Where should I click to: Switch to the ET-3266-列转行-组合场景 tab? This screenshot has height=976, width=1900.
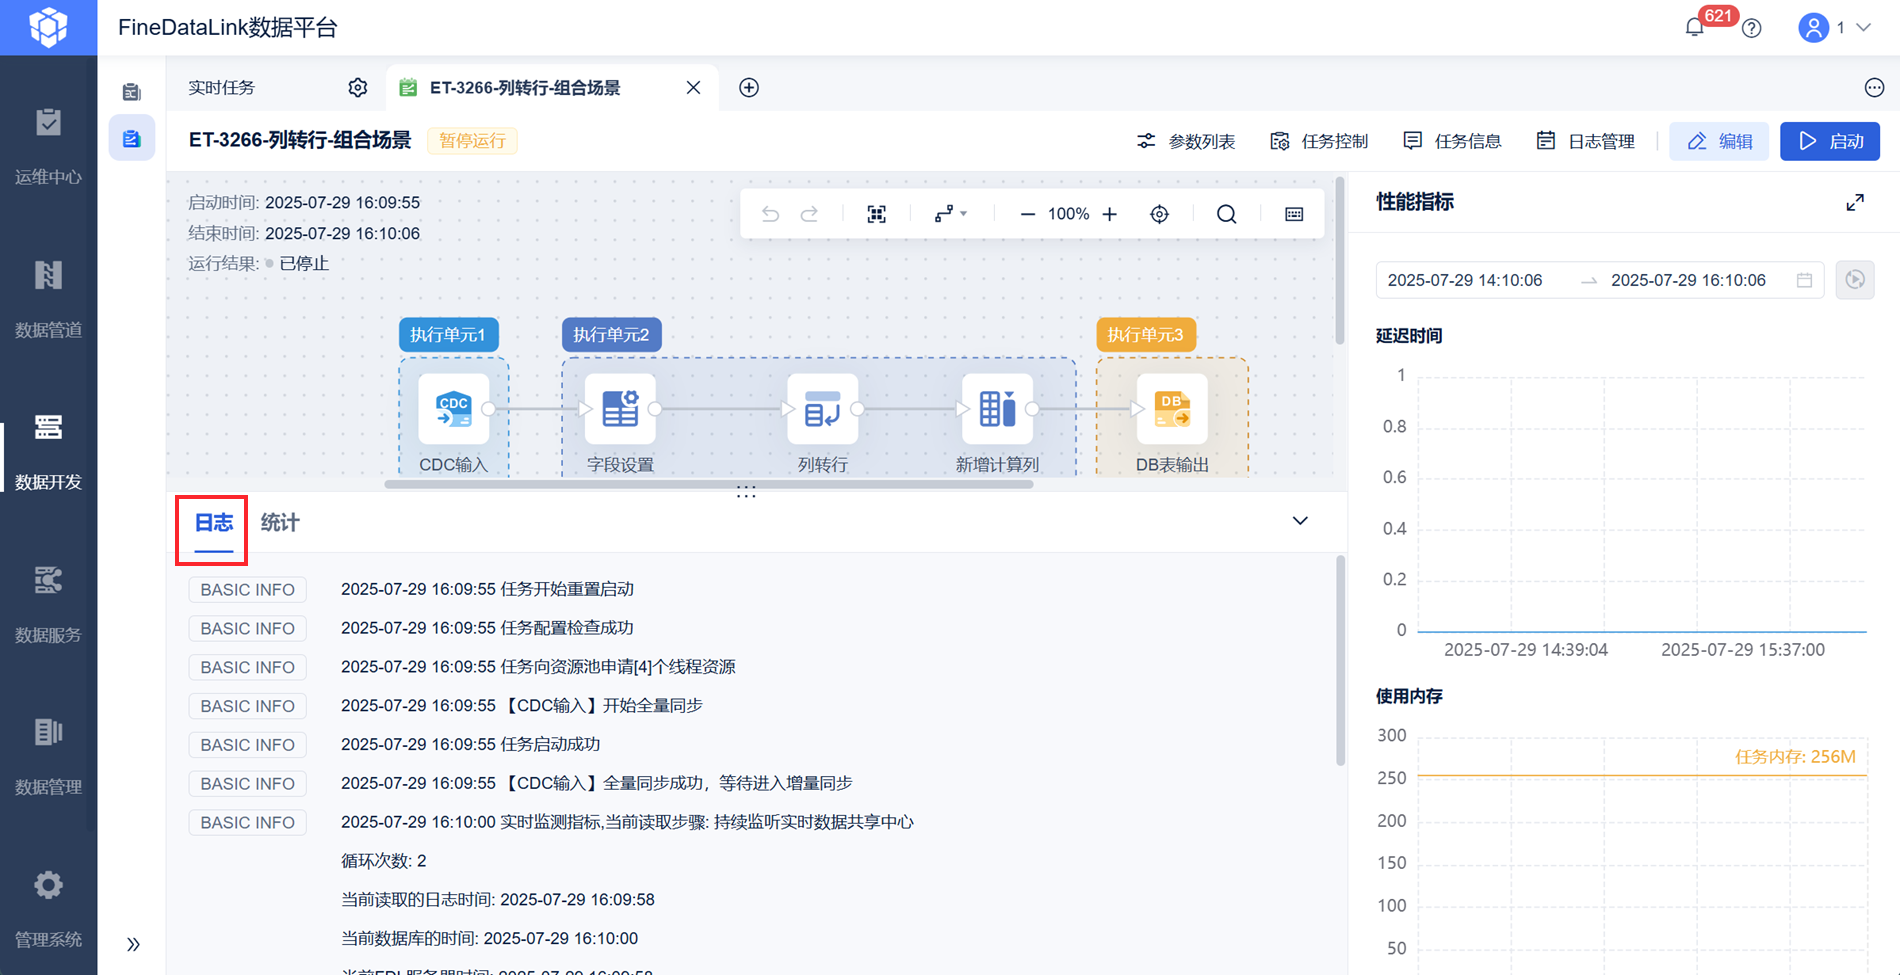click(525, 88)
